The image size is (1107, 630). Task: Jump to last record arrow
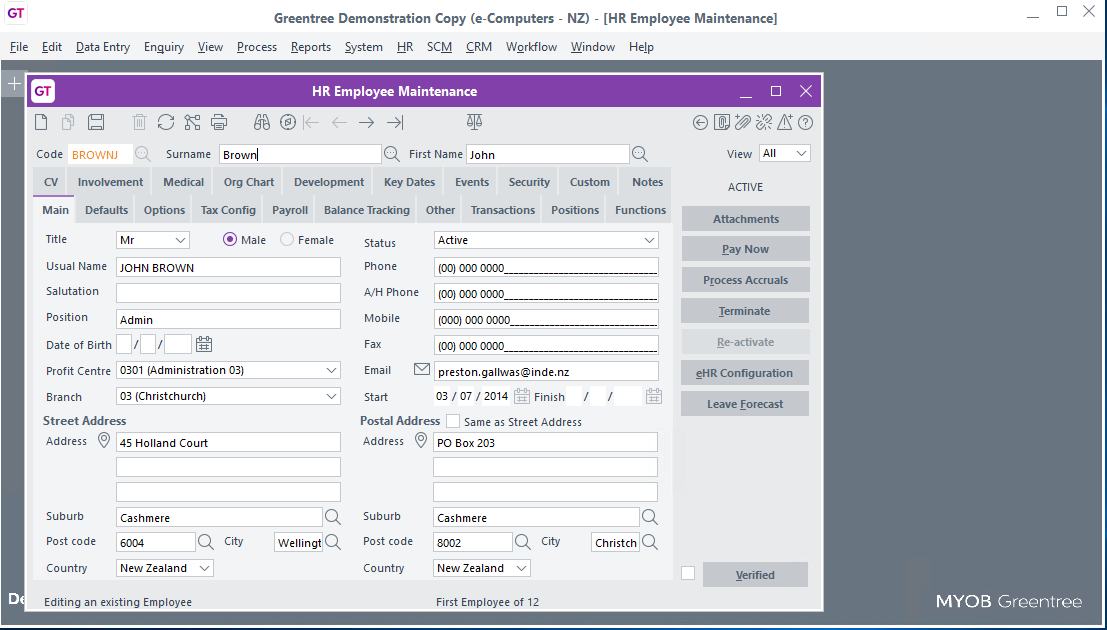point(395,123)
